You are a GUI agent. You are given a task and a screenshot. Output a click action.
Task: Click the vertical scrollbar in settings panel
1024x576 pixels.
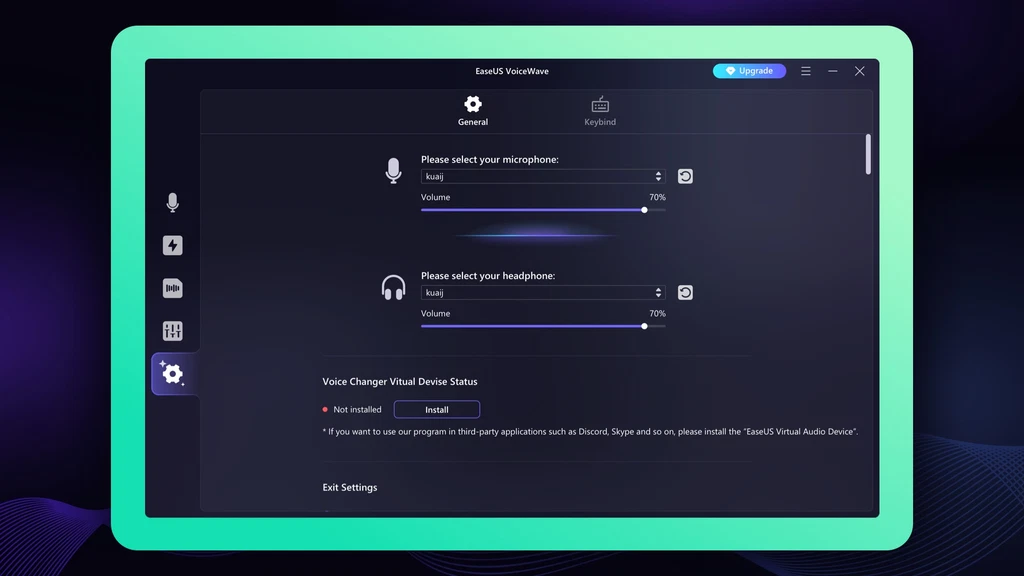(868, 155)
